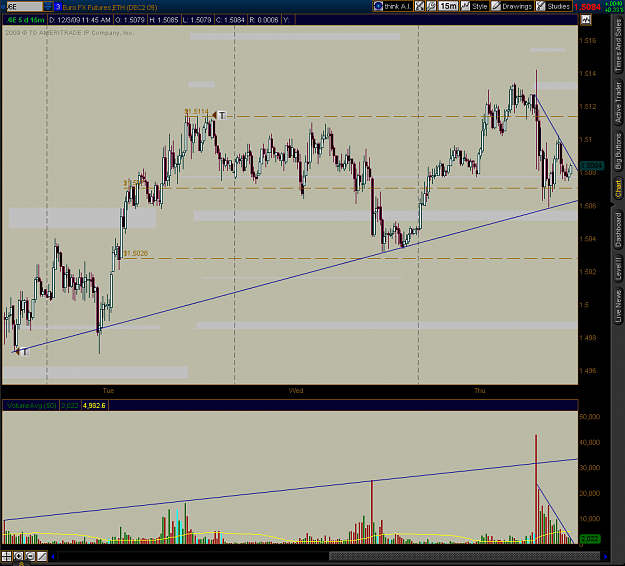625x566 pixels.
Task: Switch to the Big Buttons side tab
Action: pyautogui.click(x=618, y=151)
